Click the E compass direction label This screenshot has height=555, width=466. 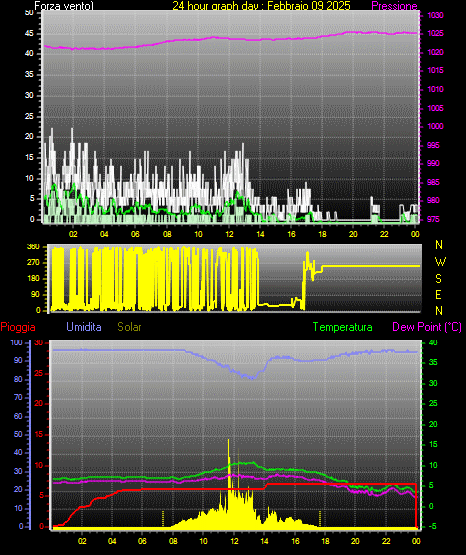438,294
